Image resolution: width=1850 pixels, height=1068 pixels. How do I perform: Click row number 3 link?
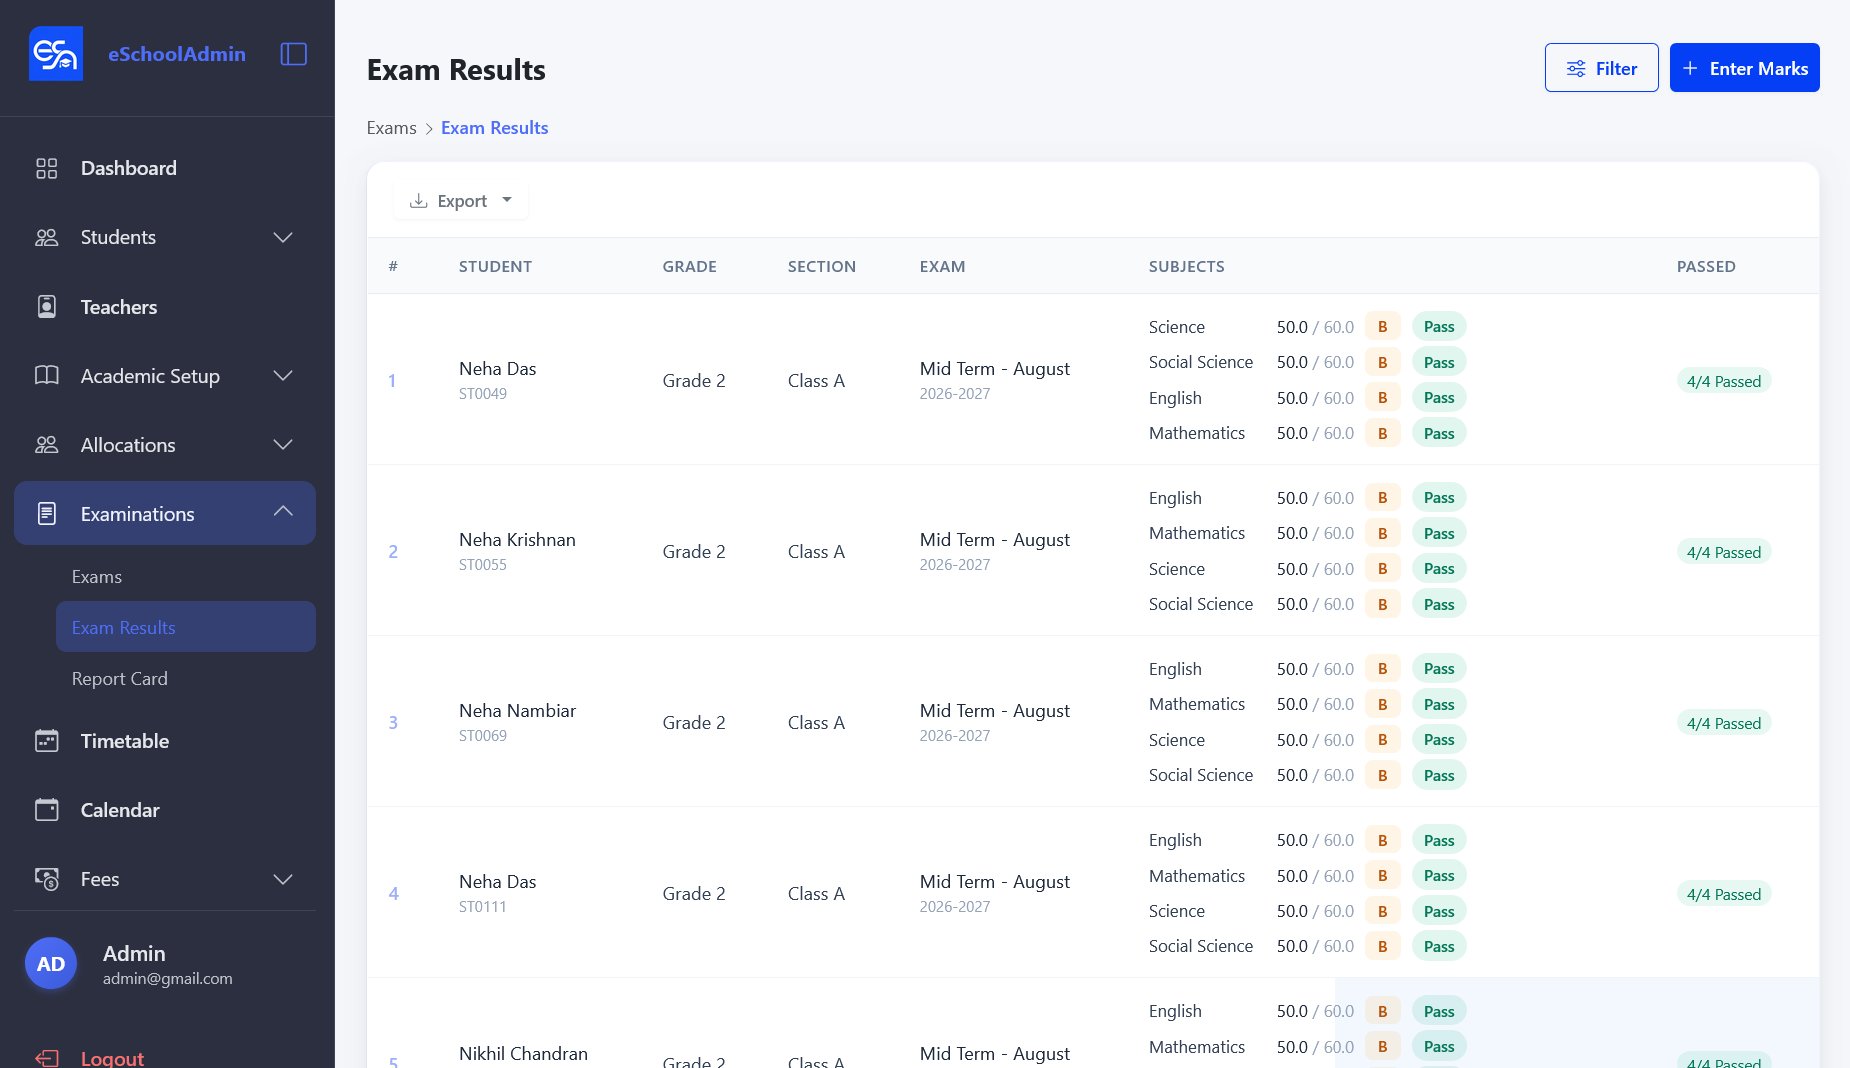coord(393,723)
